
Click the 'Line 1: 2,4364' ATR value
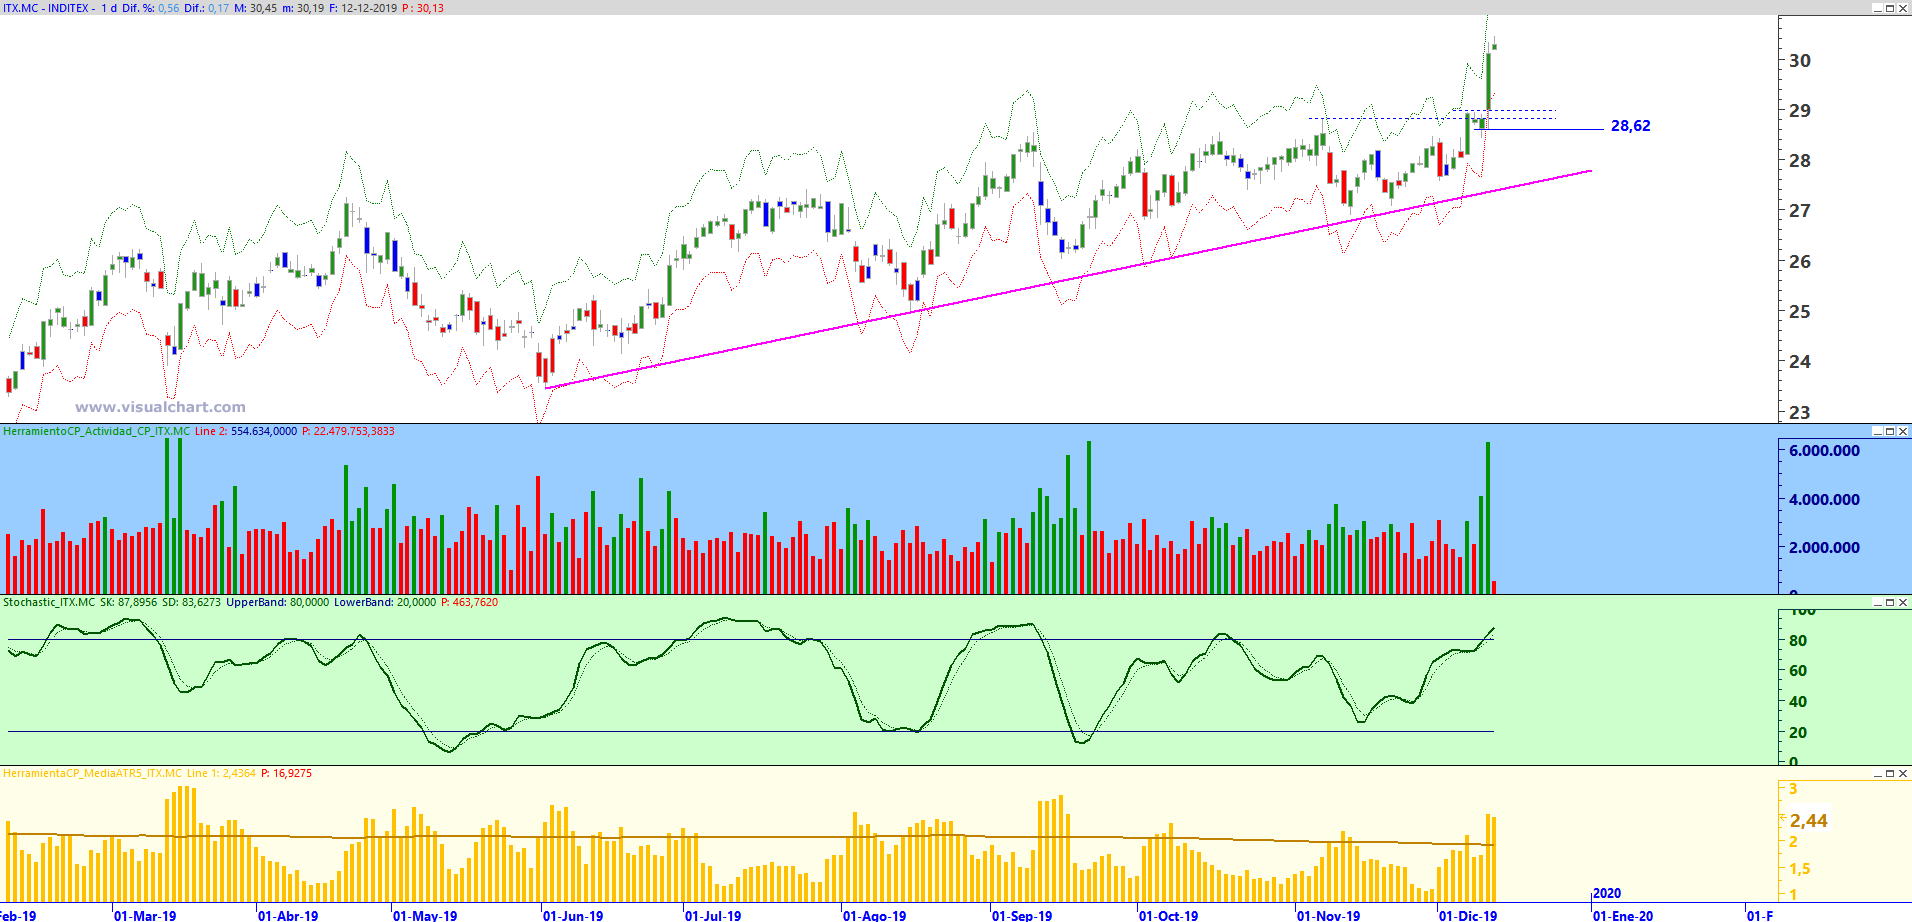[221, 773]
